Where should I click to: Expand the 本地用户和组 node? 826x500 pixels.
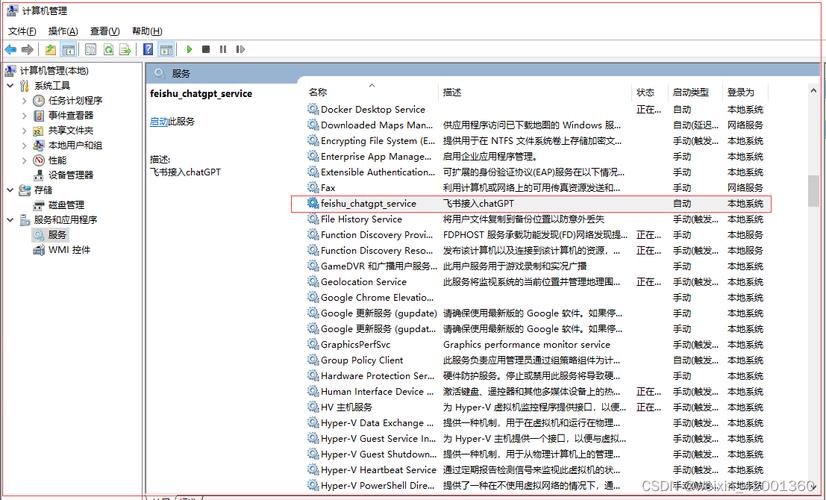[x=24, y=145]
